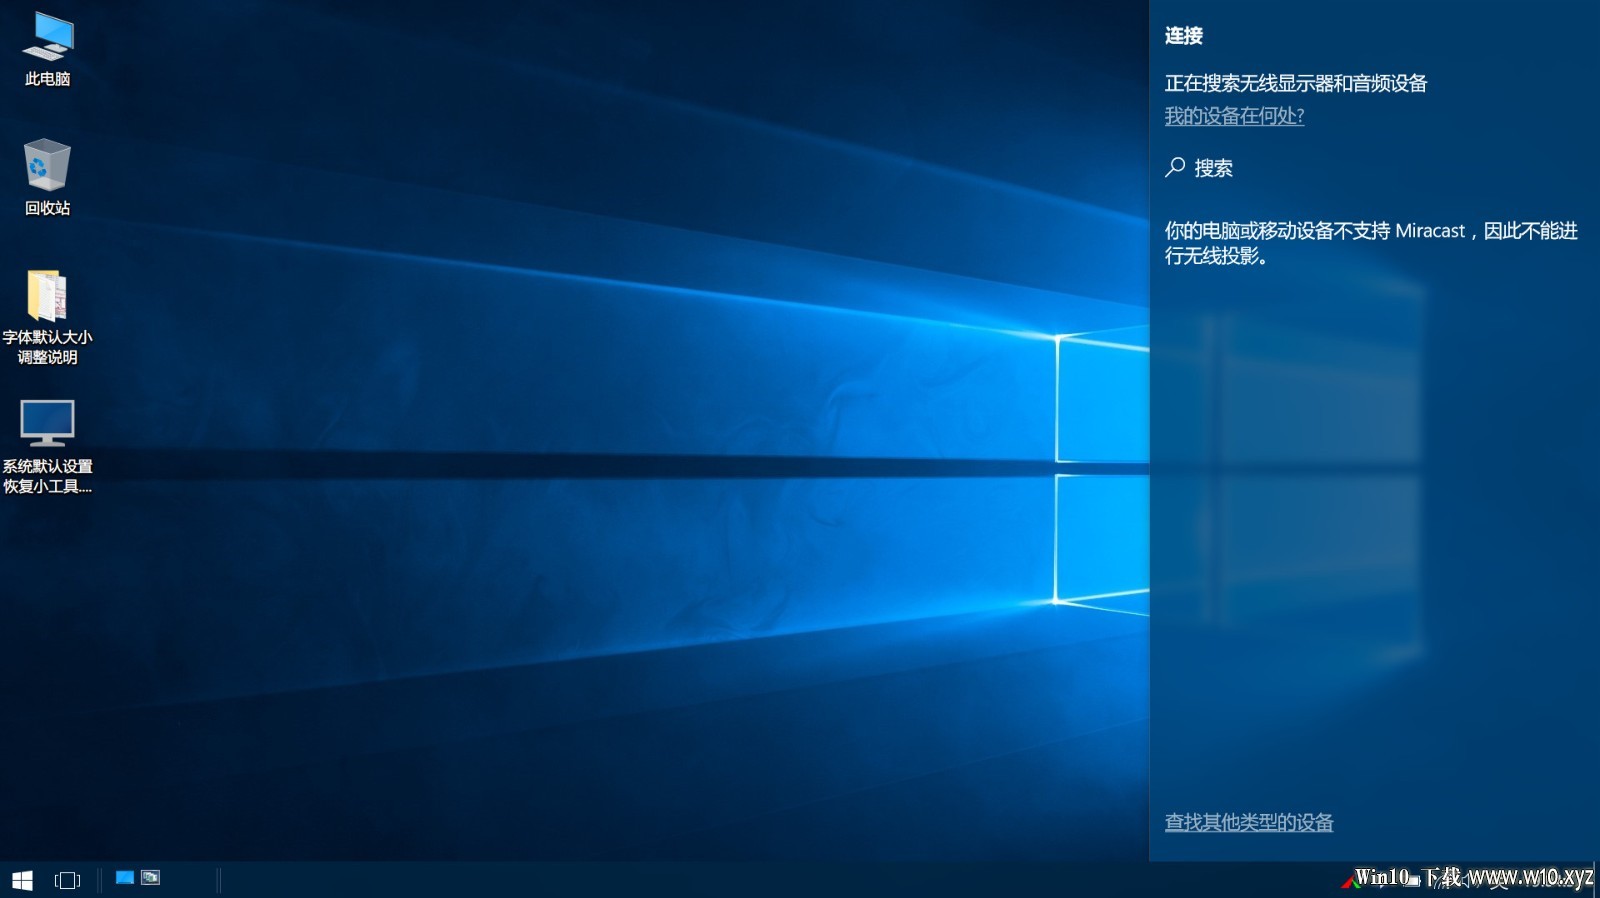Click the blue desktop taskbar shortcut

click(x=125, y=878)
